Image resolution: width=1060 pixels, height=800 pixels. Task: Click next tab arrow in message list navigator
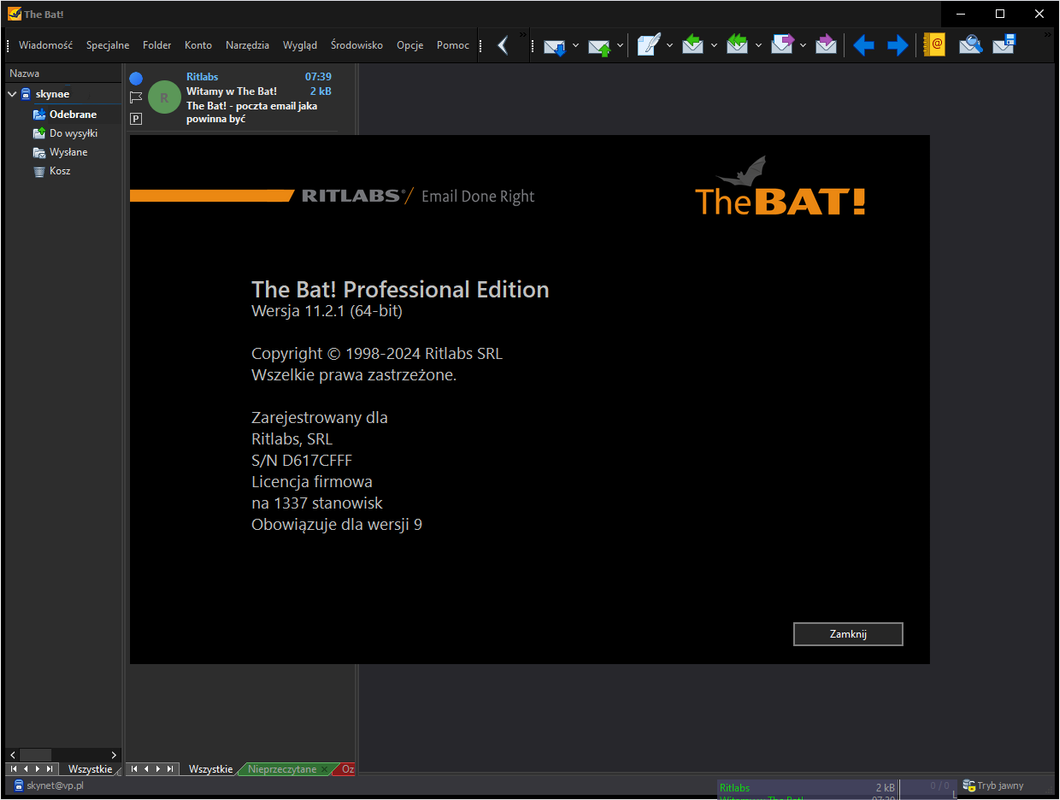[x=158, y=769]
